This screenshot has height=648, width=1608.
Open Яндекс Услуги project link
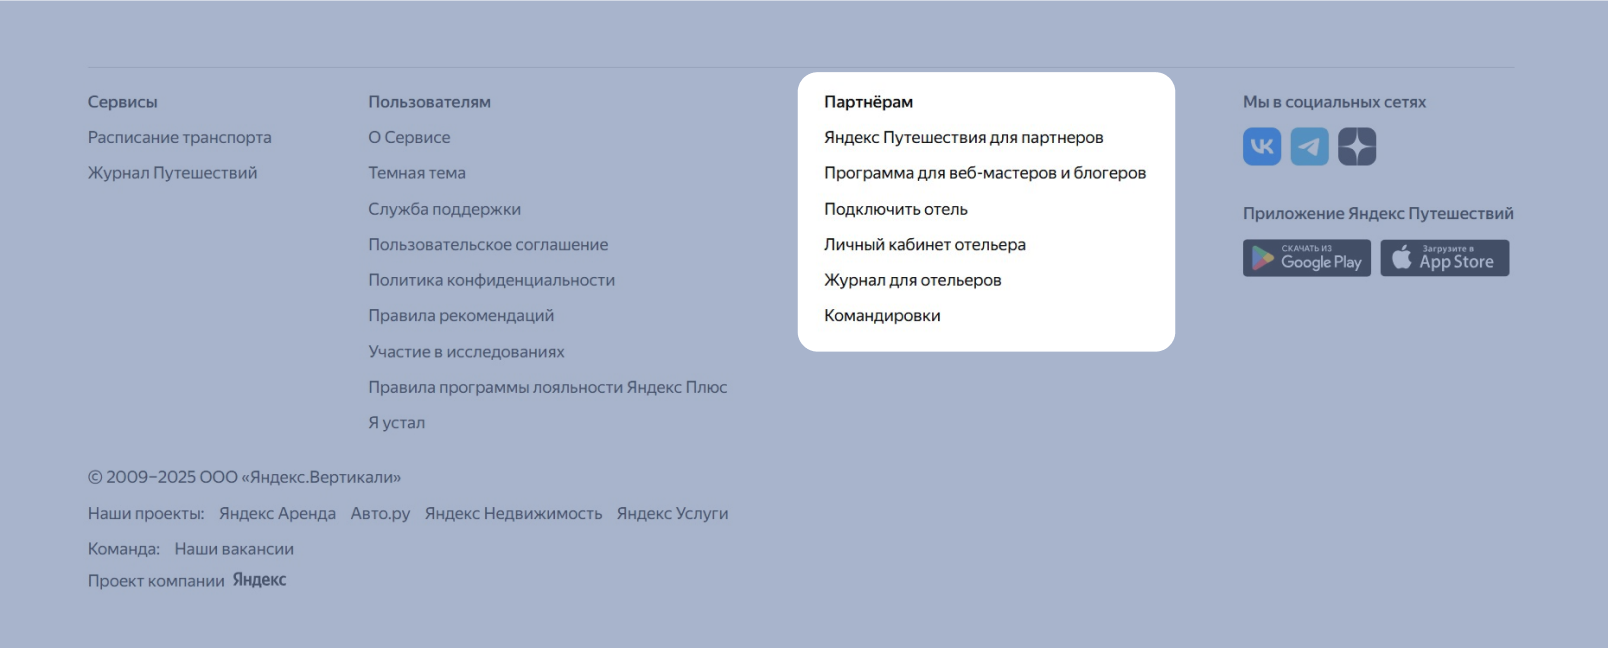click(672, 513)
